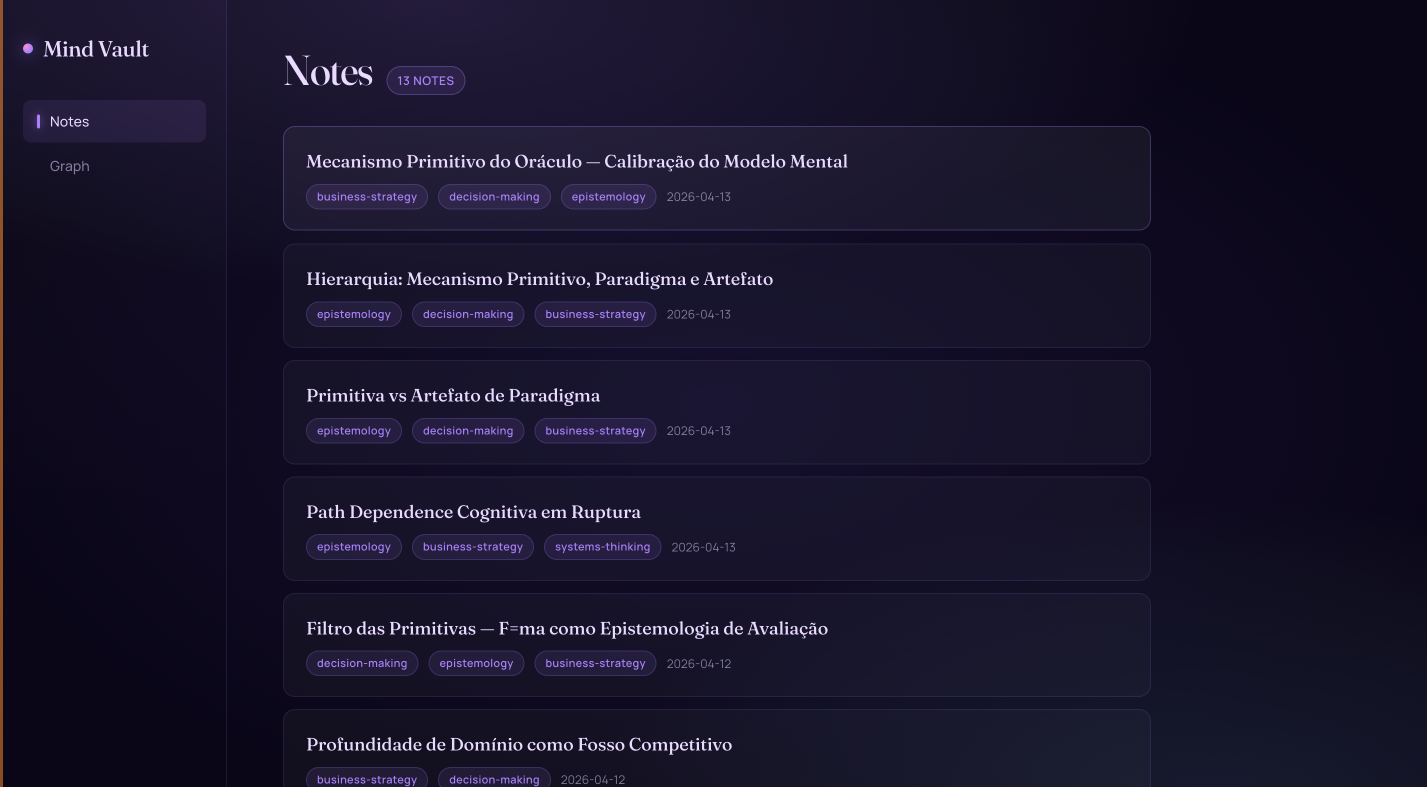Select the epistemology tag under the Hierarquia note

point(354,313)
